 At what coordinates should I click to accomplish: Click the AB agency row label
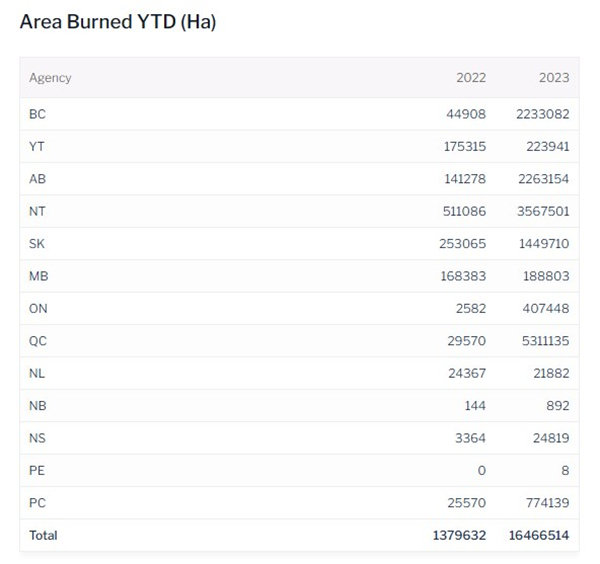pyautogui.click(x=38, y=179)
